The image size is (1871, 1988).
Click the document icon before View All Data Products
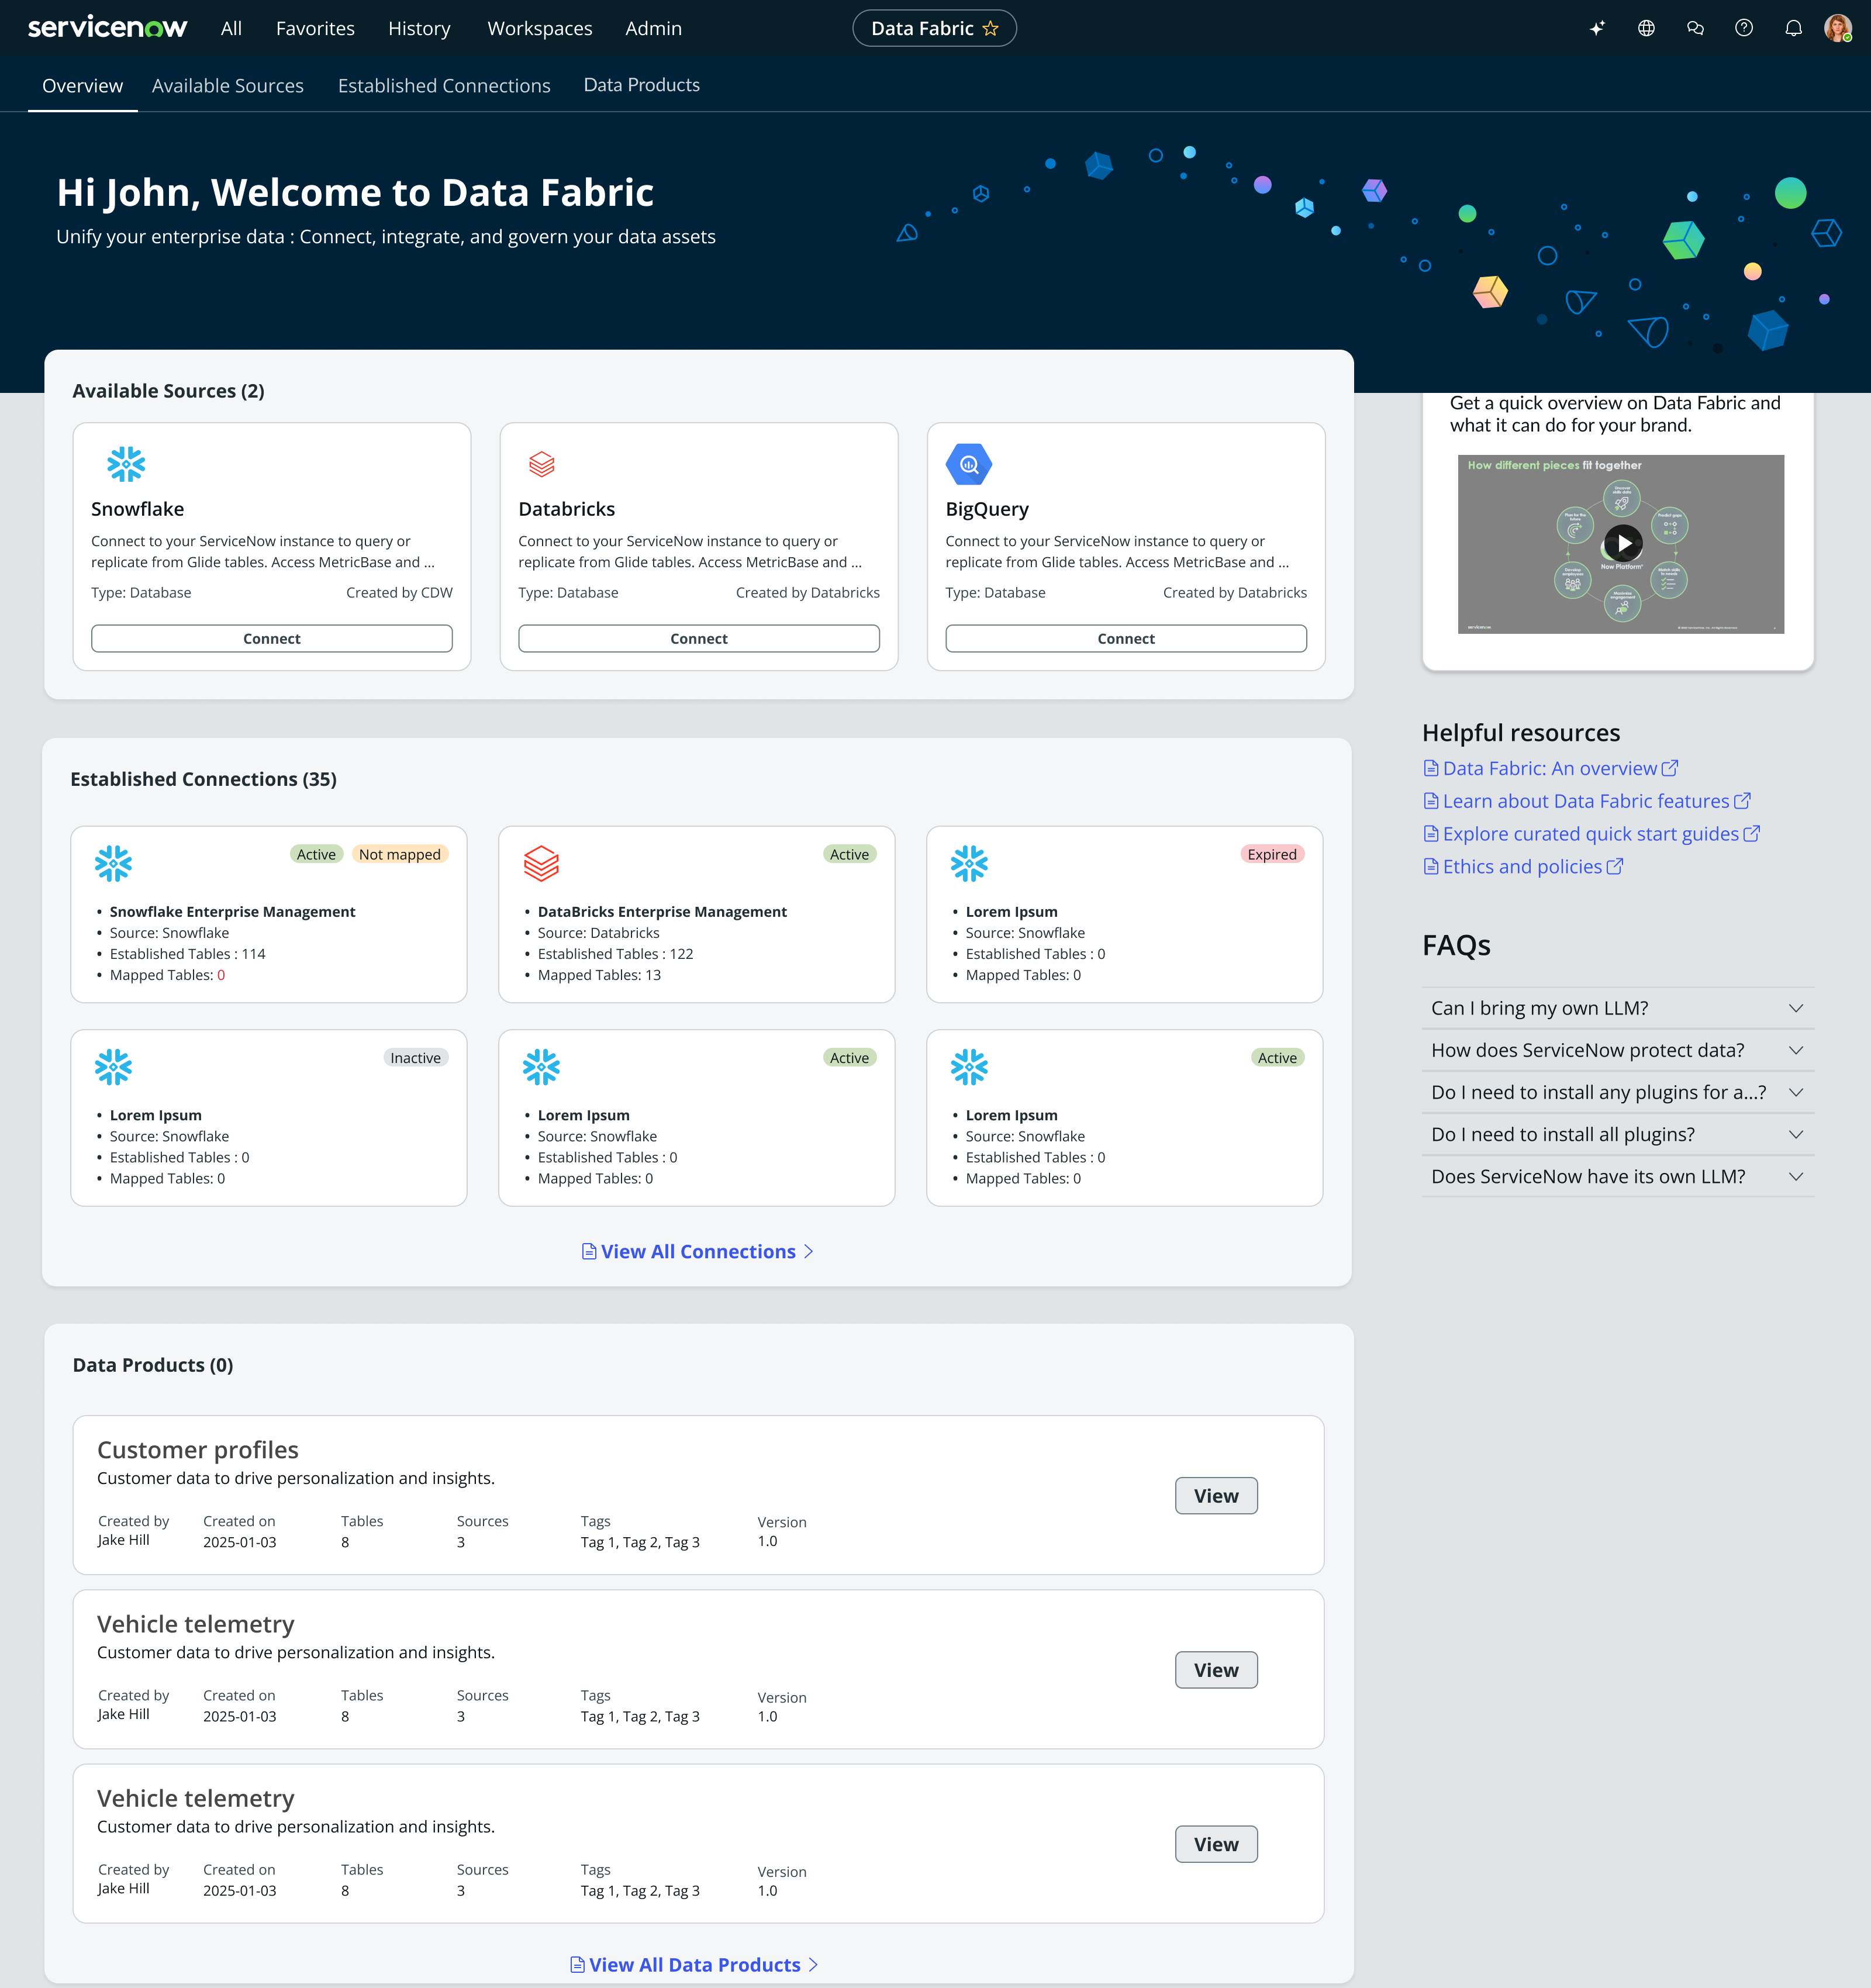577,1965
